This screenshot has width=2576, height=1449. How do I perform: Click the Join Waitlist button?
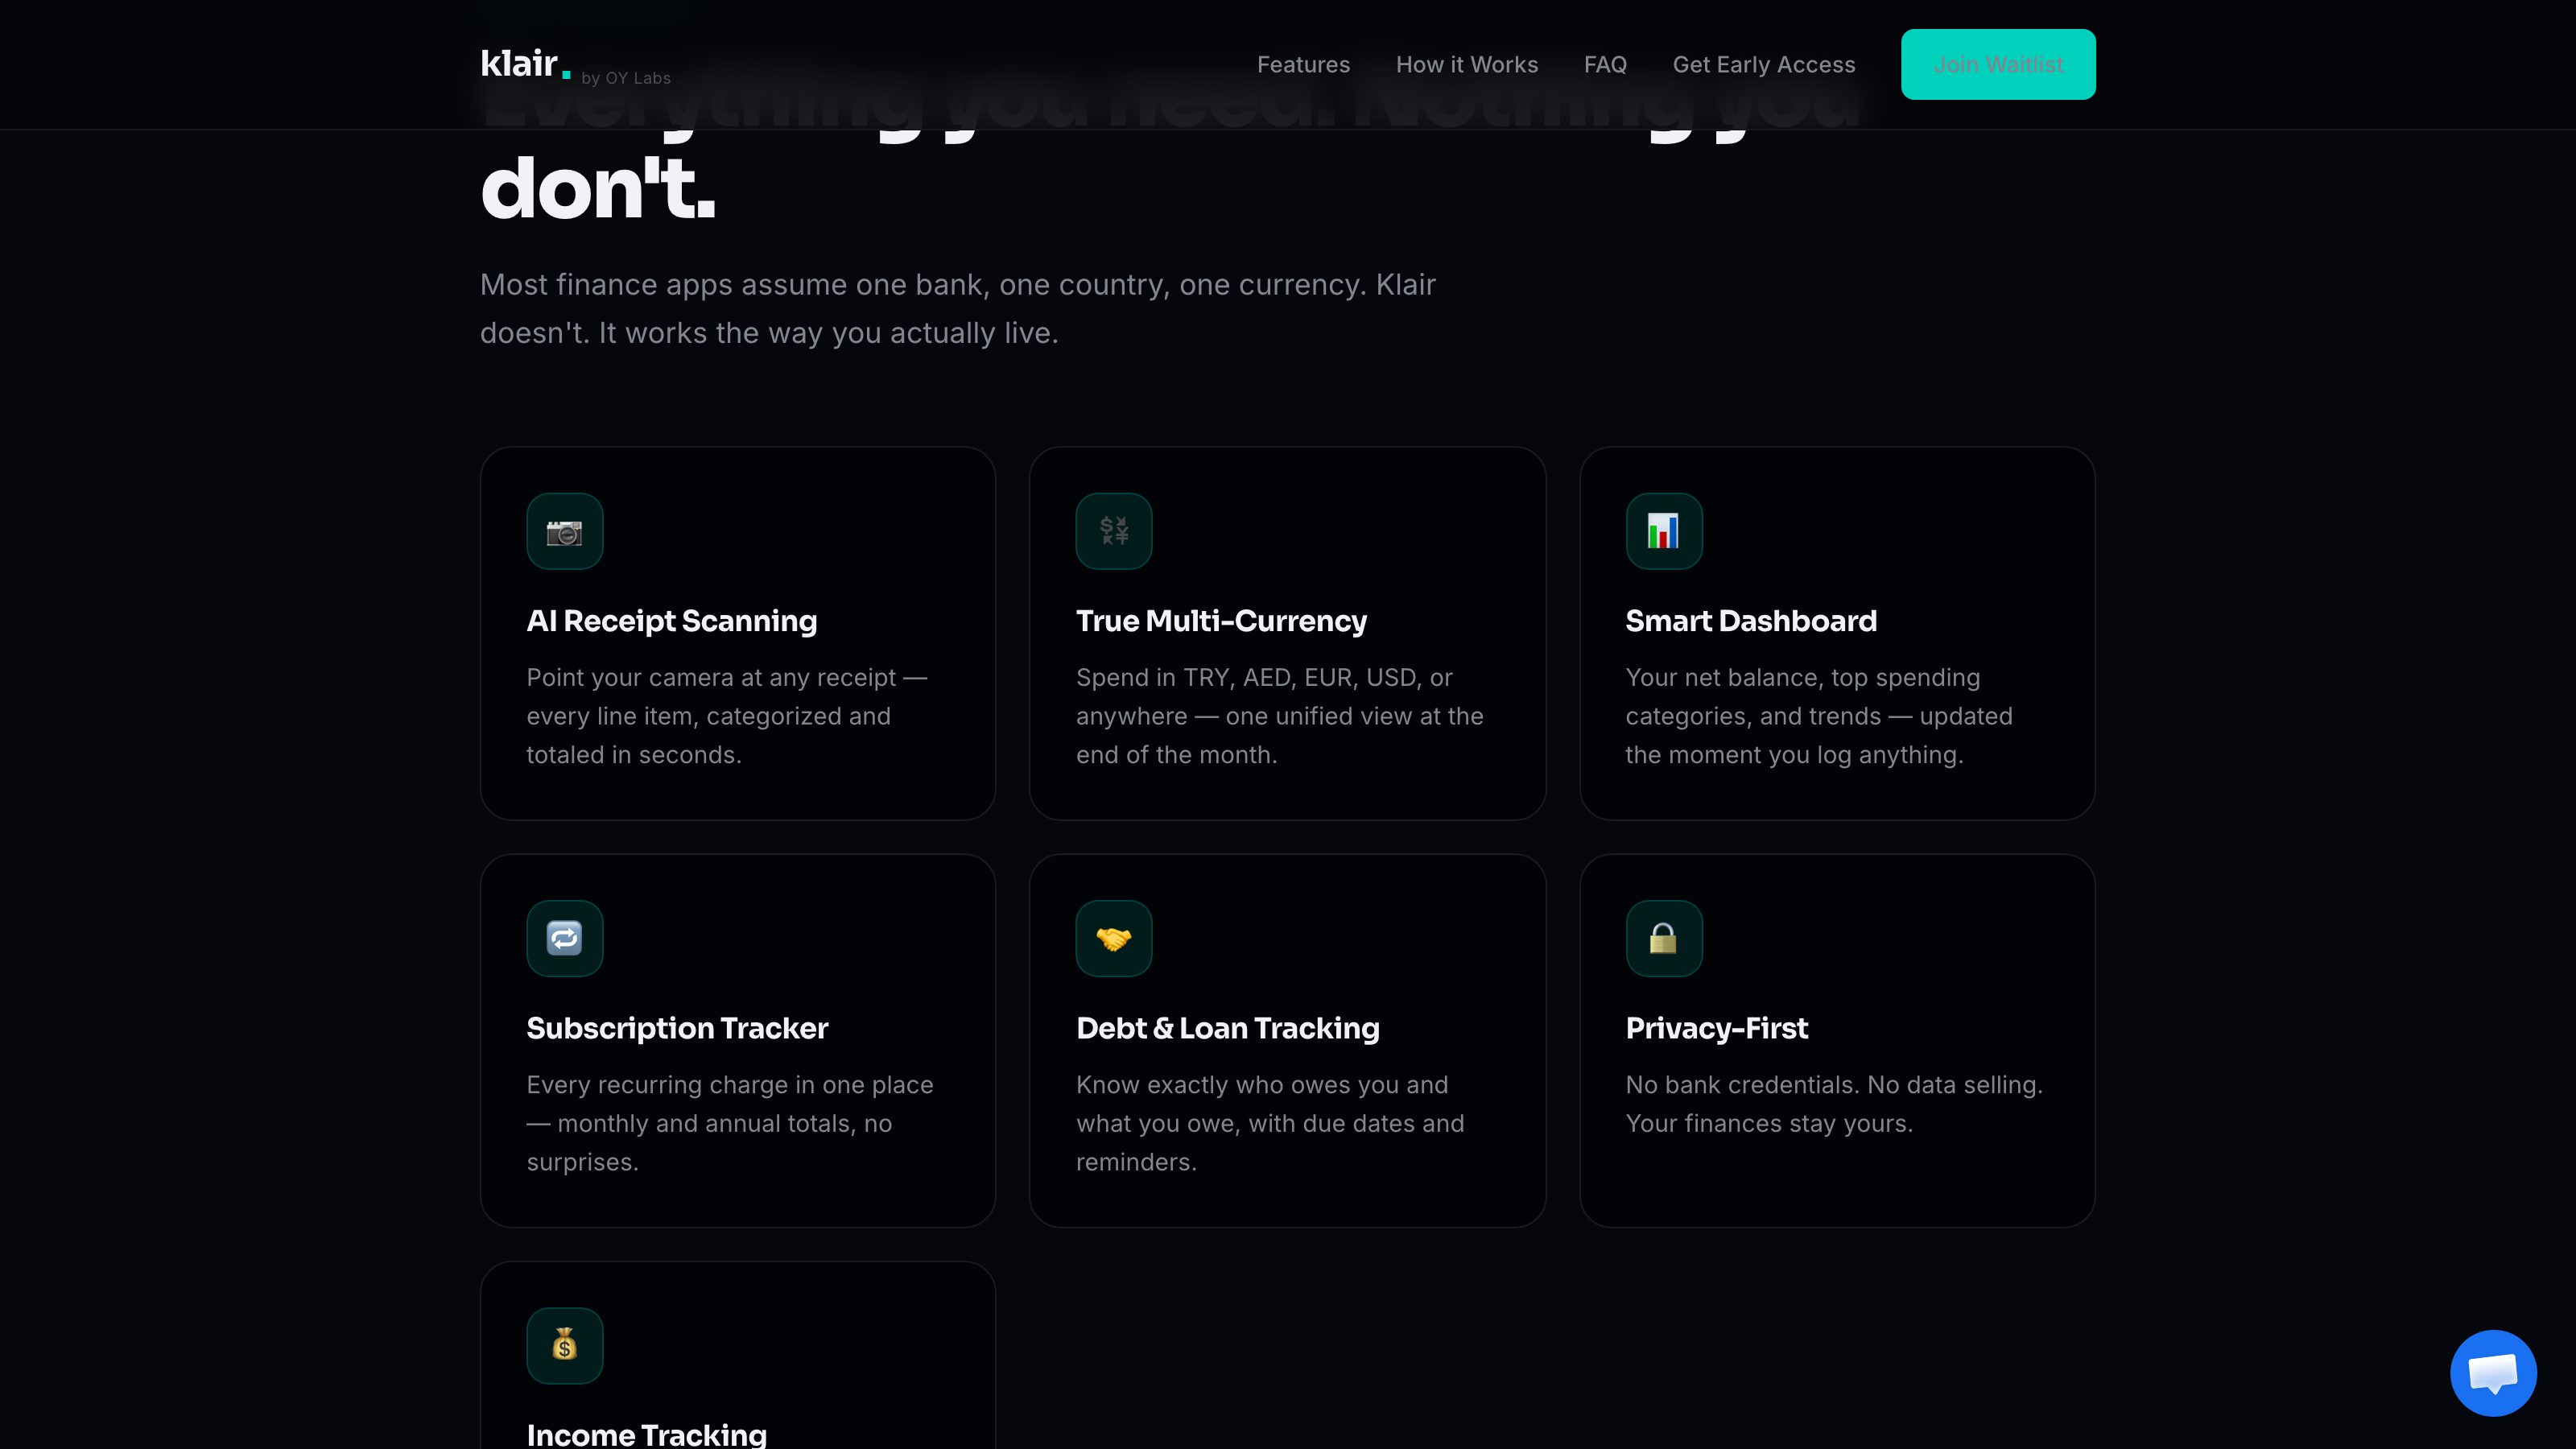tap(1998, 64)
